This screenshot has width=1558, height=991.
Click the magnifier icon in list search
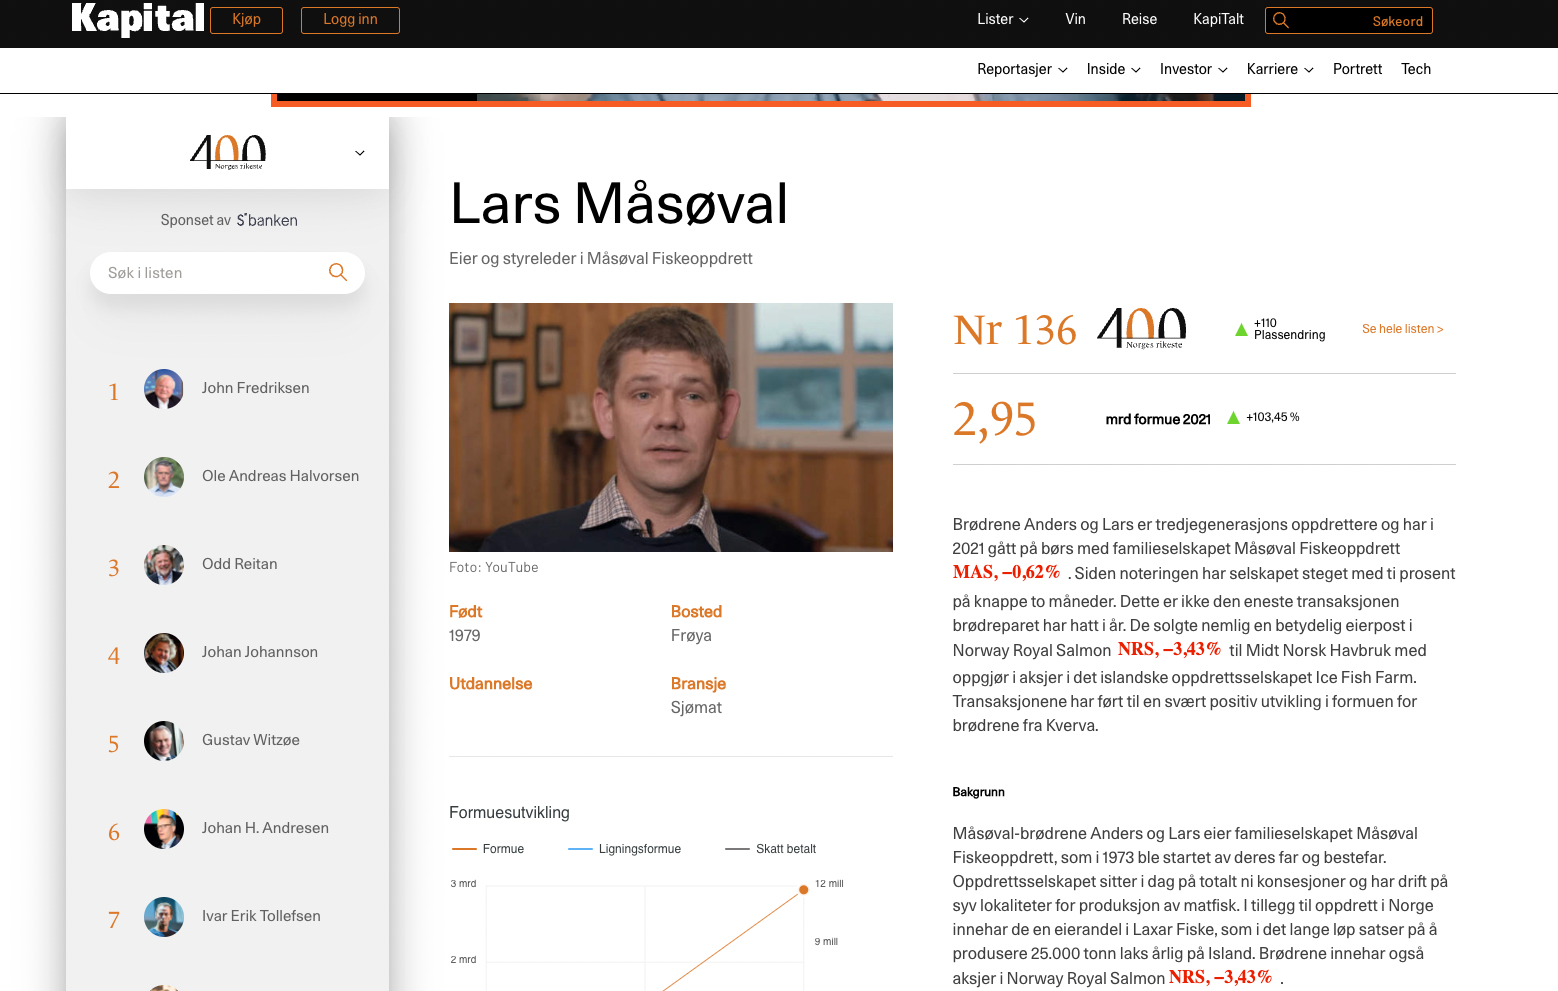coord(338,272)
